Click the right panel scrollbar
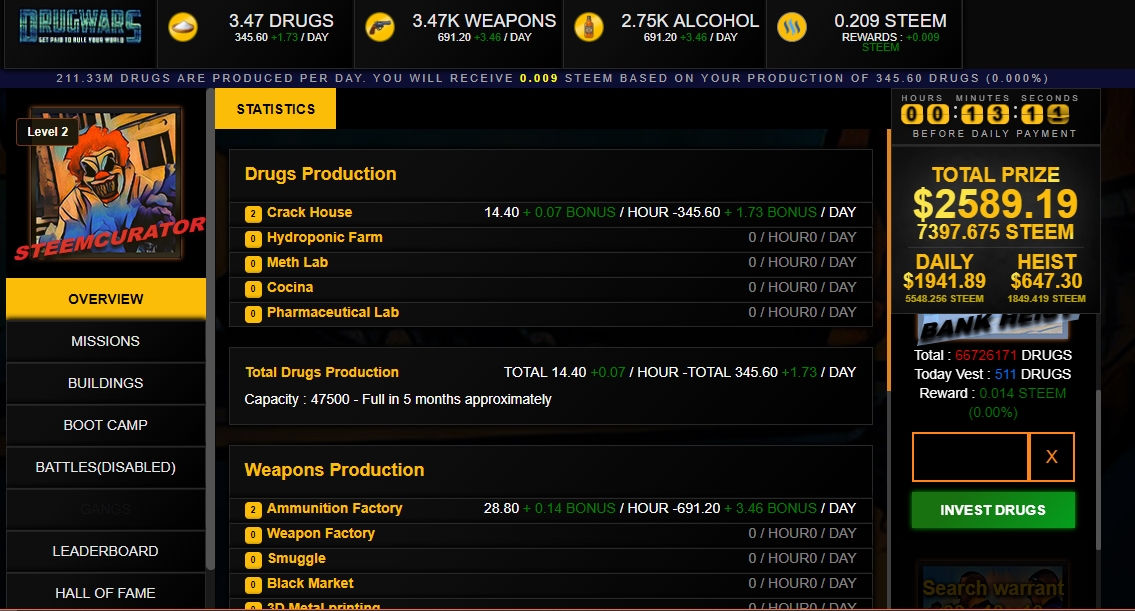This screenshot has width=1135, height=611. 1098,471
